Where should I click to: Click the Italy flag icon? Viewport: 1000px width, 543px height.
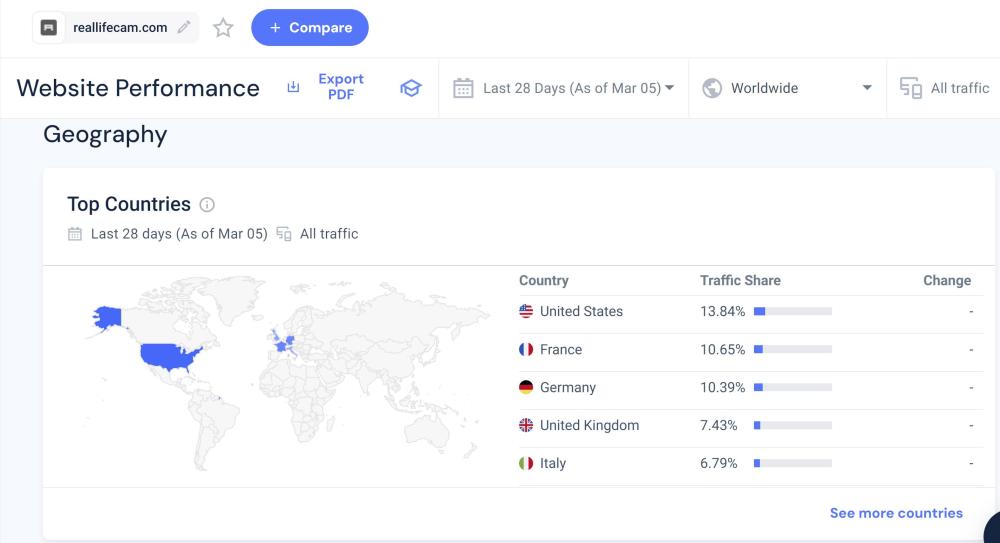pyautogui.click(x=526, y=463)
